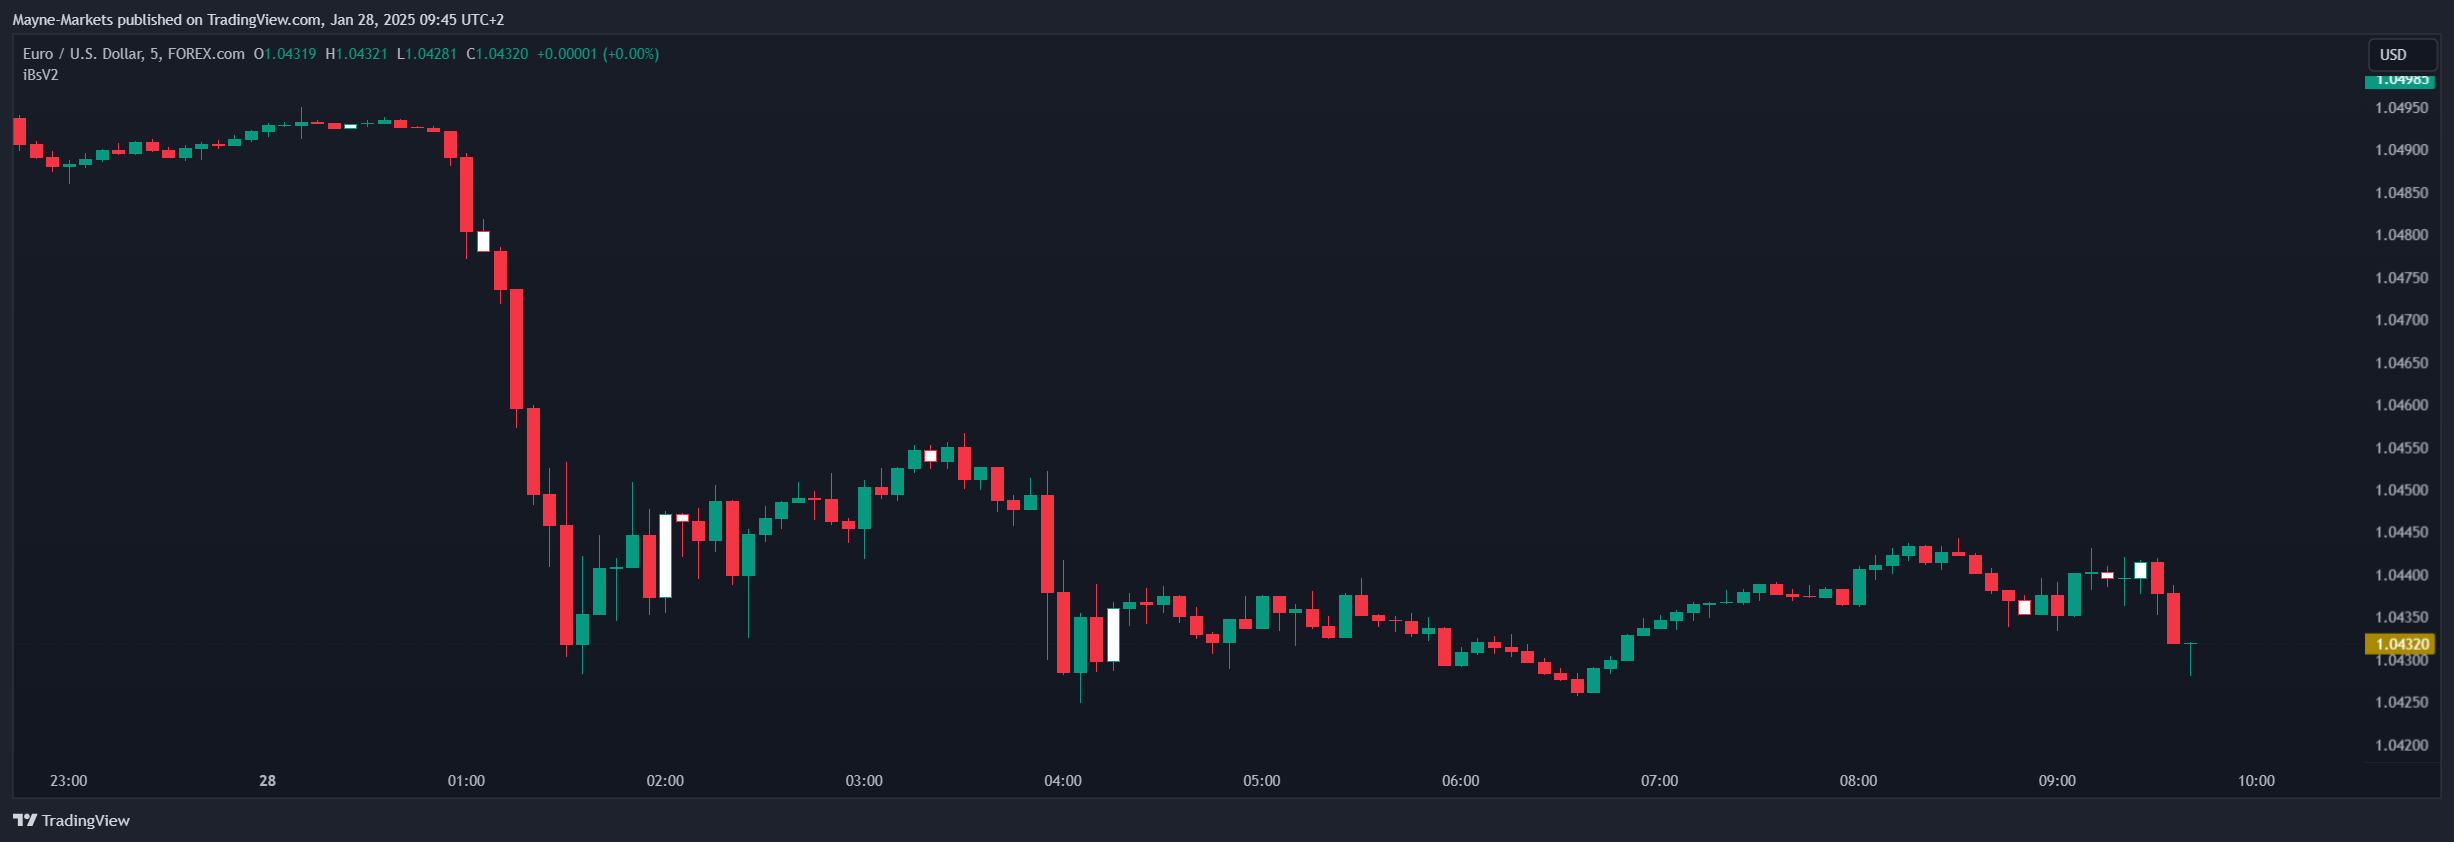Select the 1.04950 price axis level

(2401, 108)
